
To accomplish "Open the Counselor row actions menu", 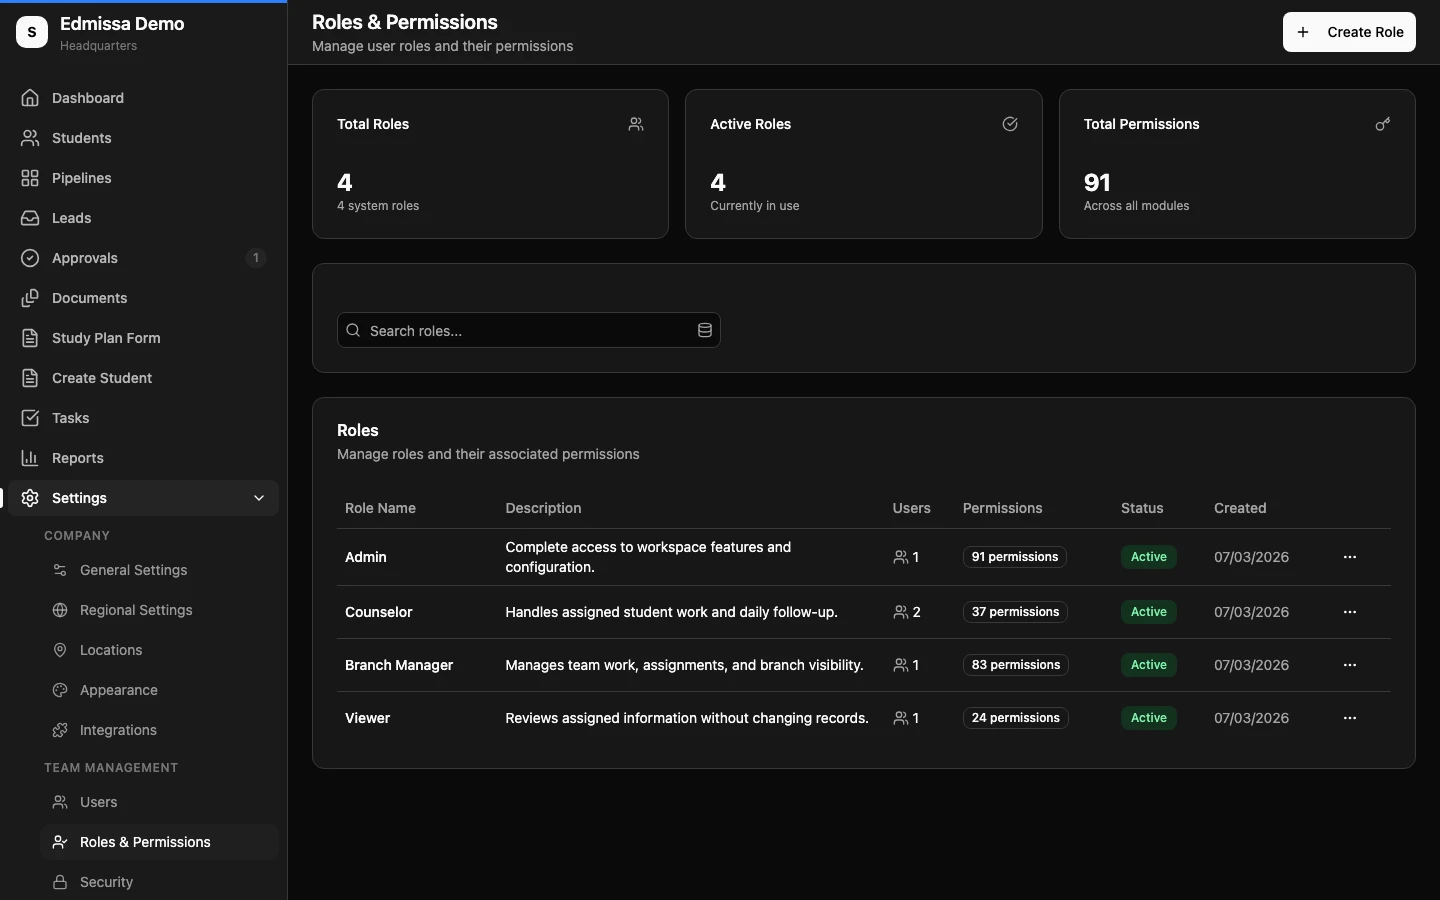I will click(x=1350, y=612).
